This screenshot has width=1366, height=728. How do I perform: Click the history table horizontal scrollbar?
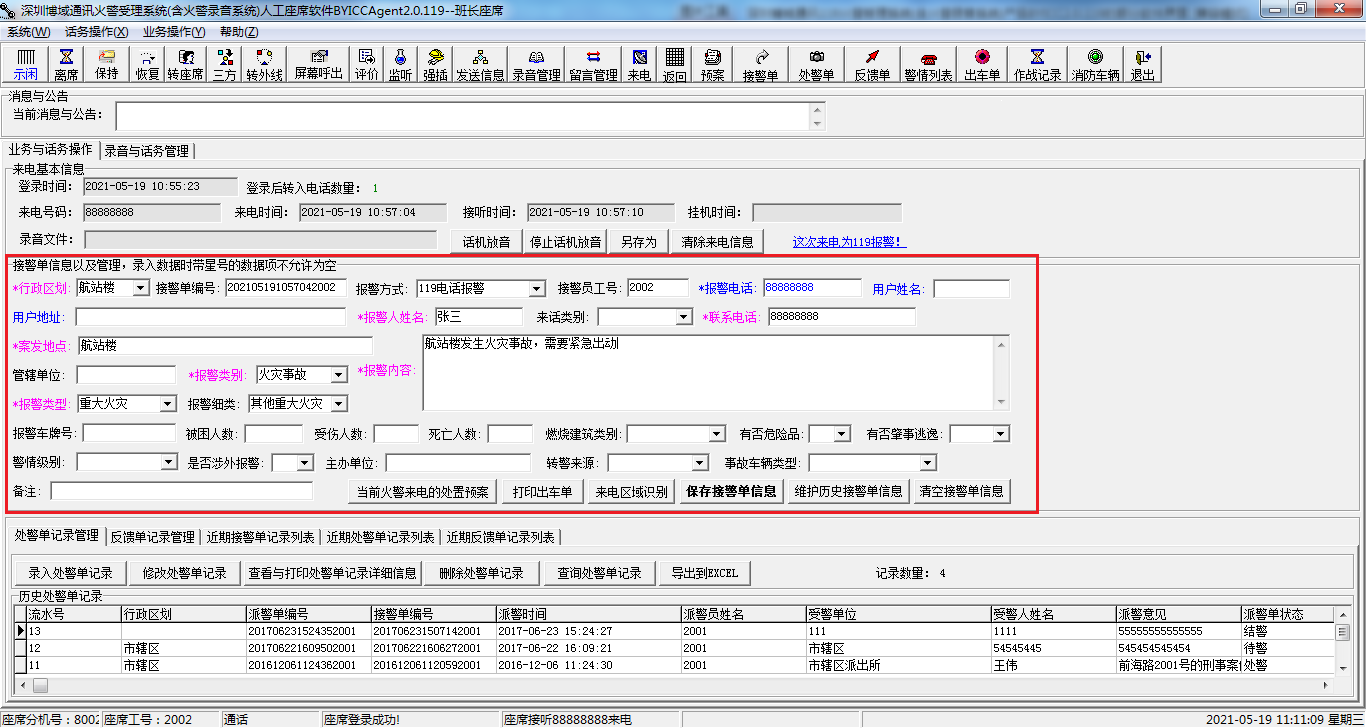(x=674, y=685)
